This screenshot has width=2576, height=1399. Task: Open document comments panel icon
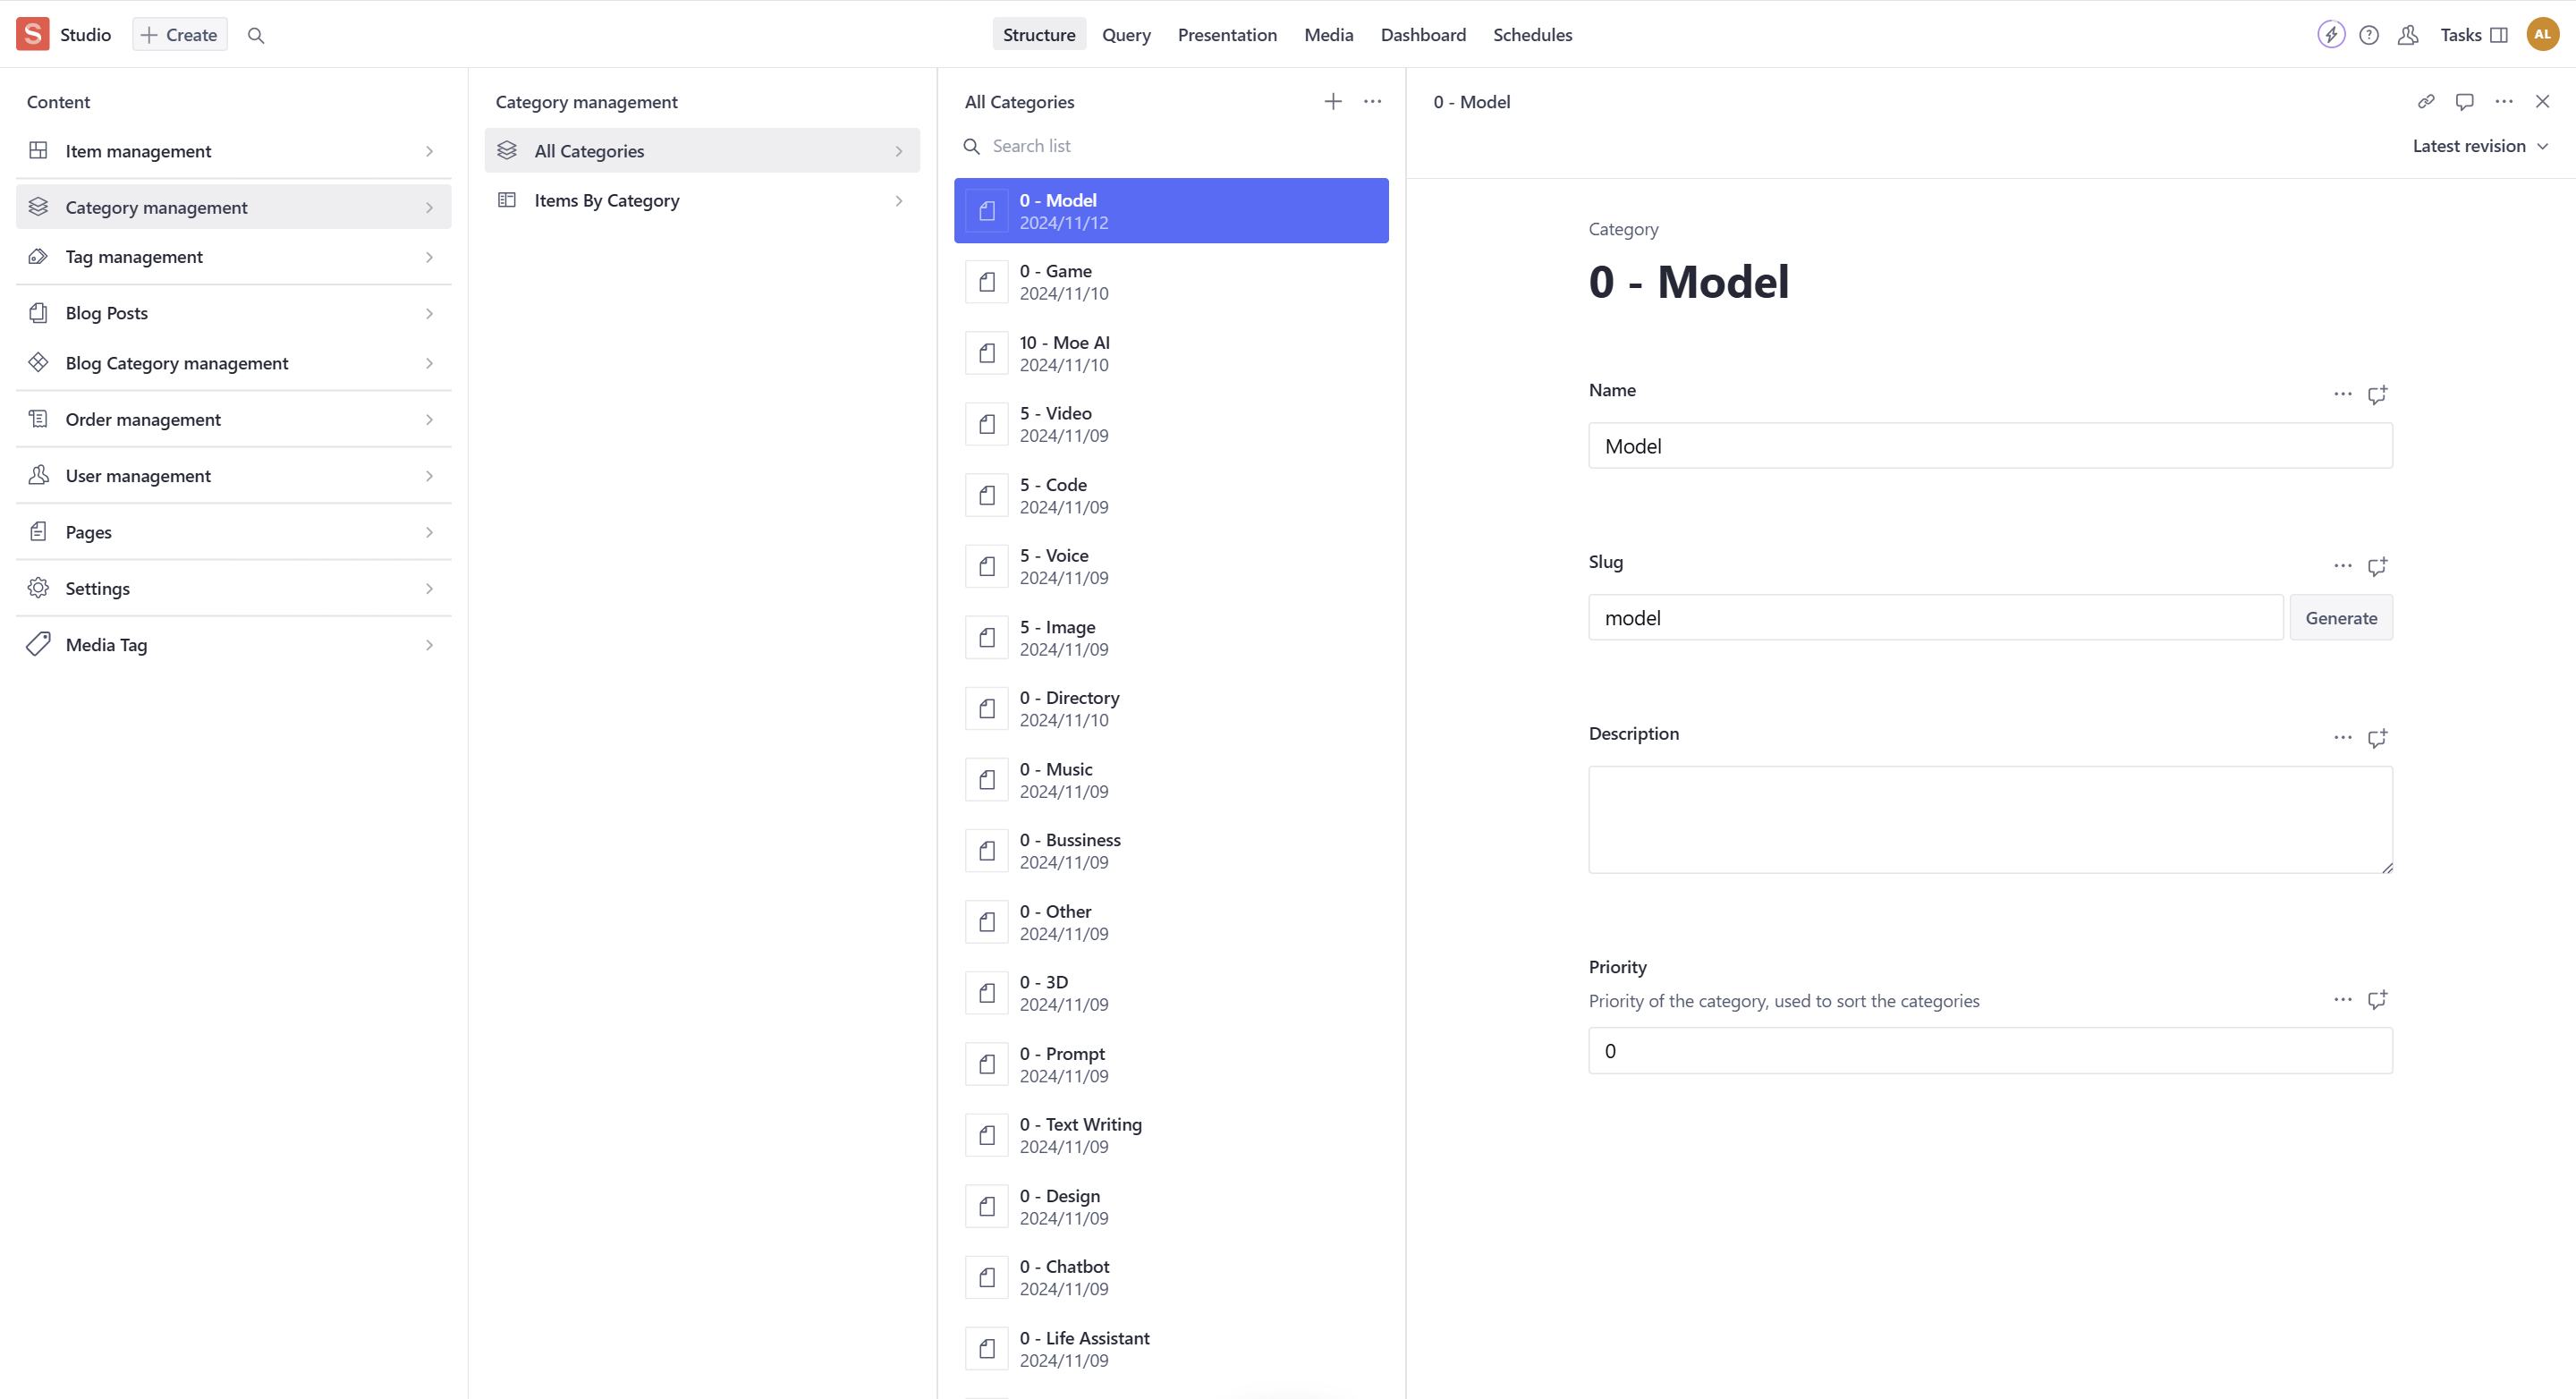pos(2465,101)
